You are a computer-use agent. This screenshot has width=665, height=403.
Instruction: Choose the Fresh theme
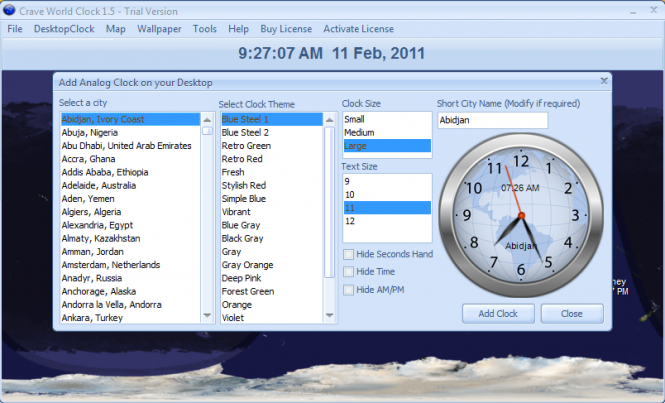coord(271,172)
